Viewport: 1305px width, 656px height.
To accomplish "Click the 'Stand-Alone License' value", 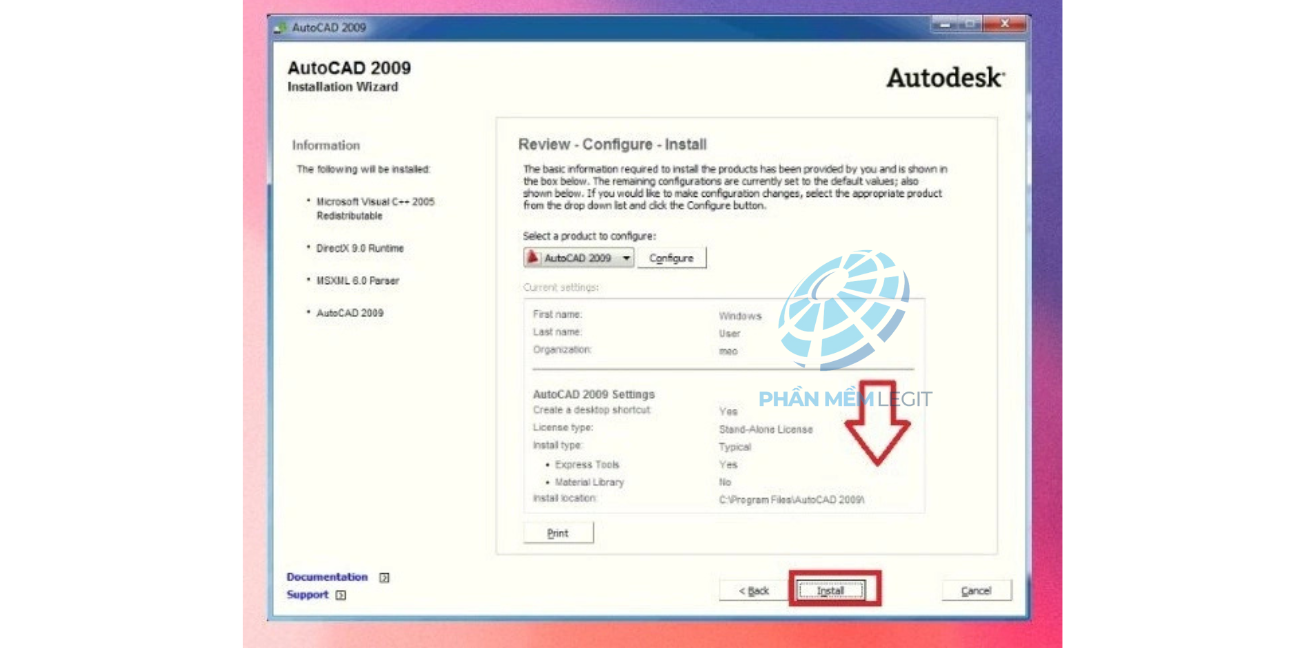I will [x=766, y=430].
